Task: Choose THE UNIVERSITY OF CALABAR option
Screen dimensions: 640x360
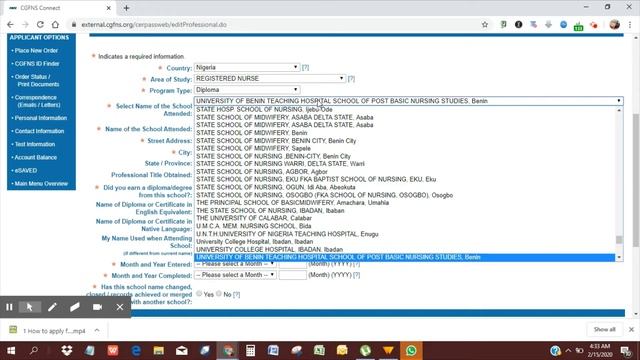Action: (404, 218)
